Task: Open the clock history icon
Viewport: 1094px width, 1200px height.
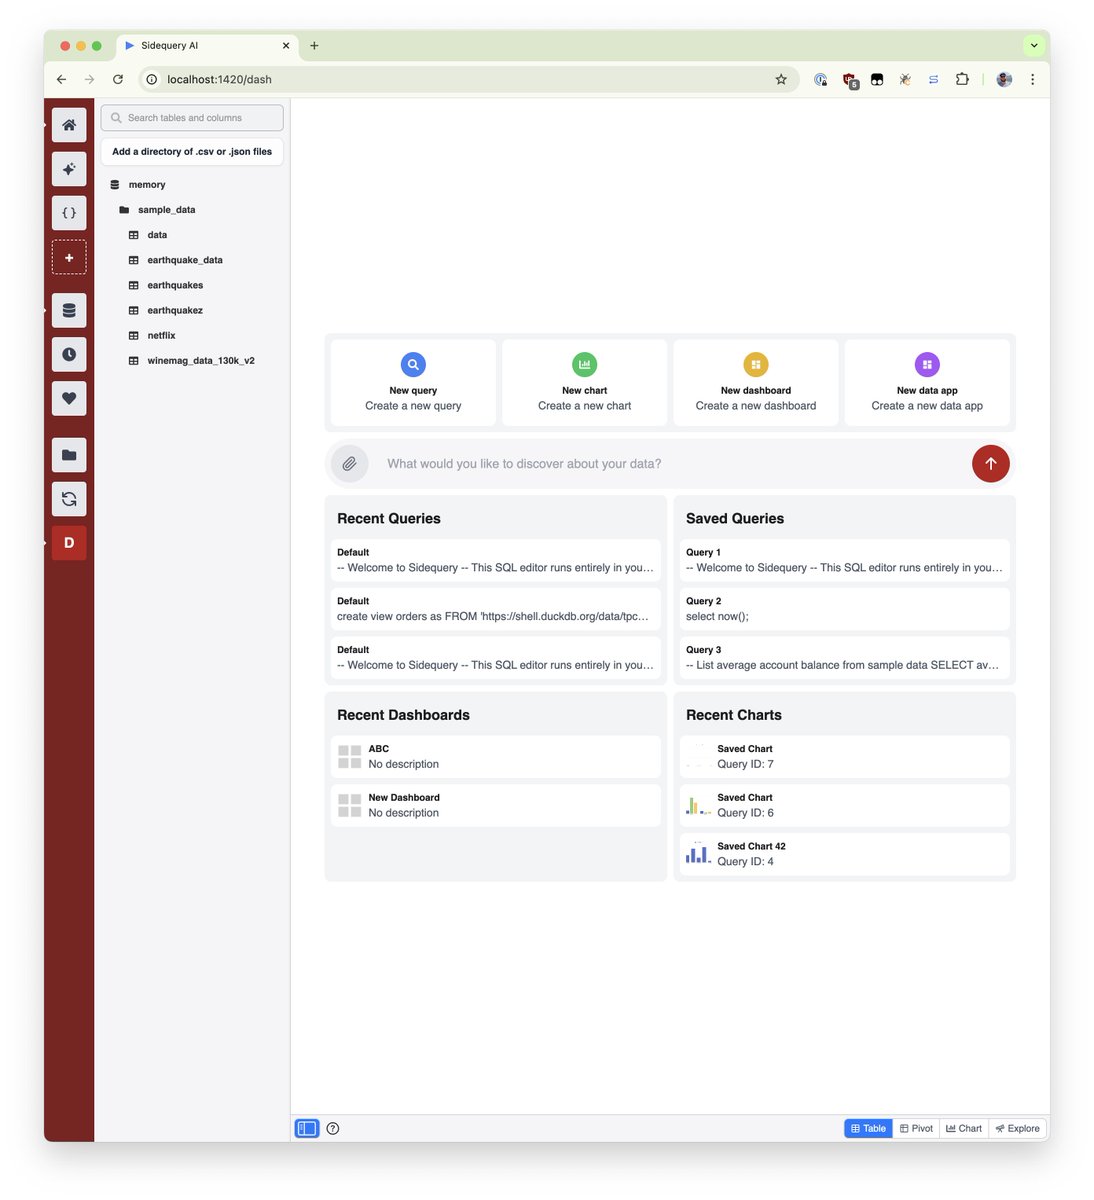Action: point(69,354)
